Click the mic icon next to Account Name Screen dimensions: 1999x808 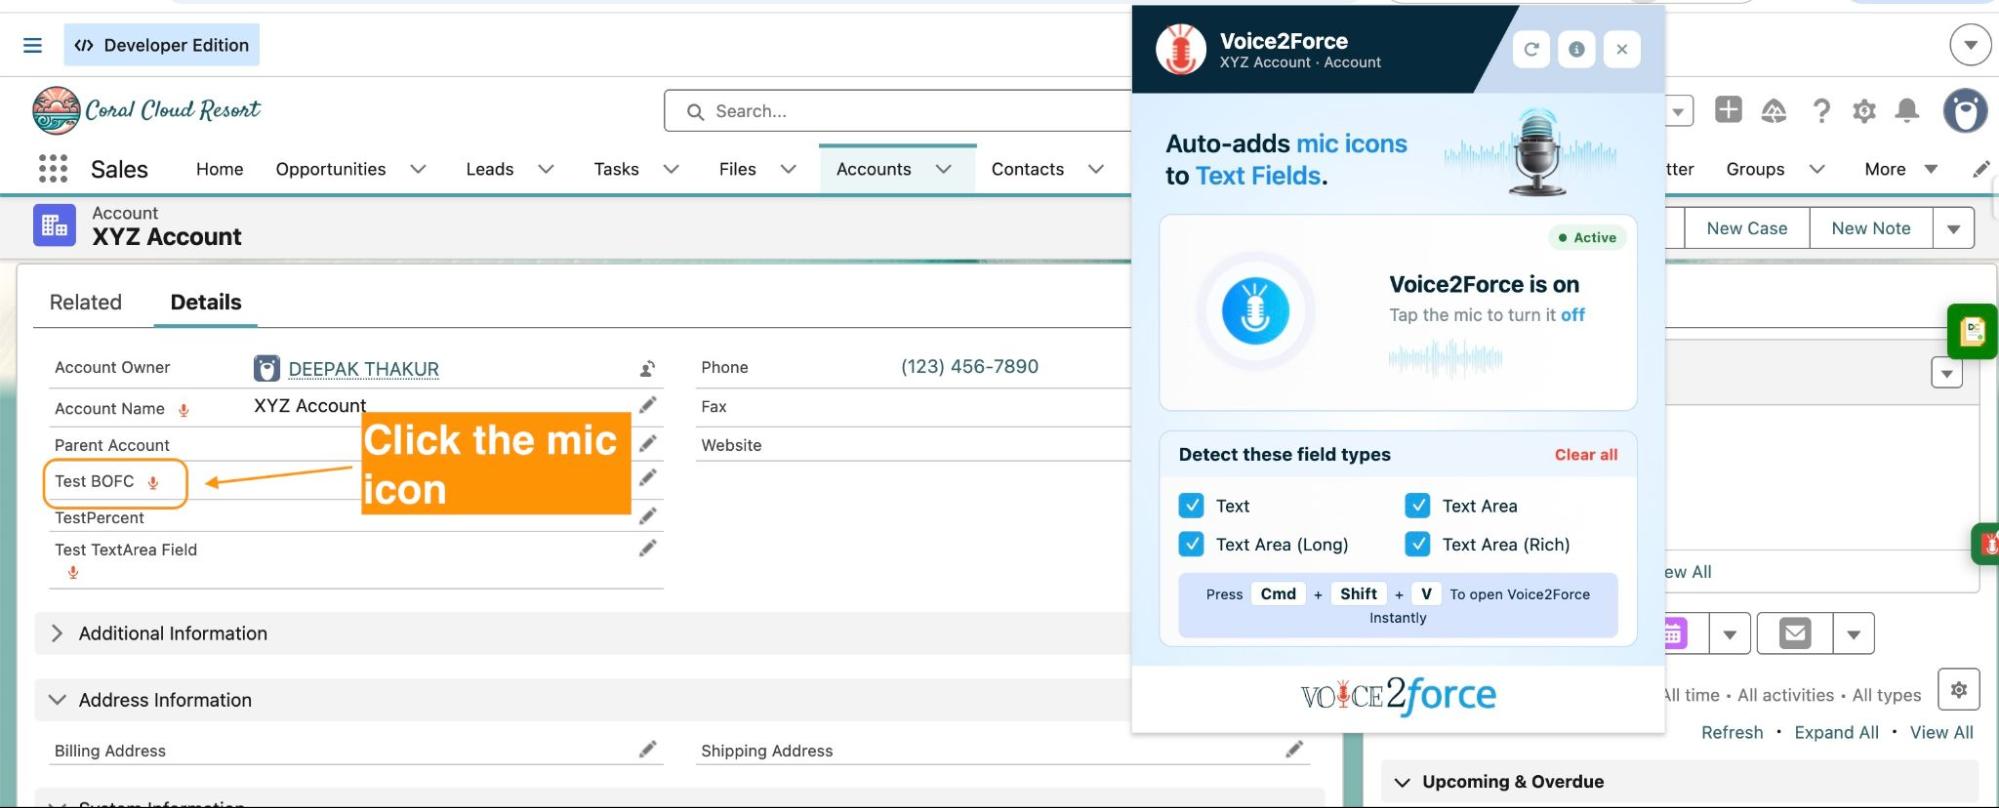pyautogui.click(x=183, y=410)
